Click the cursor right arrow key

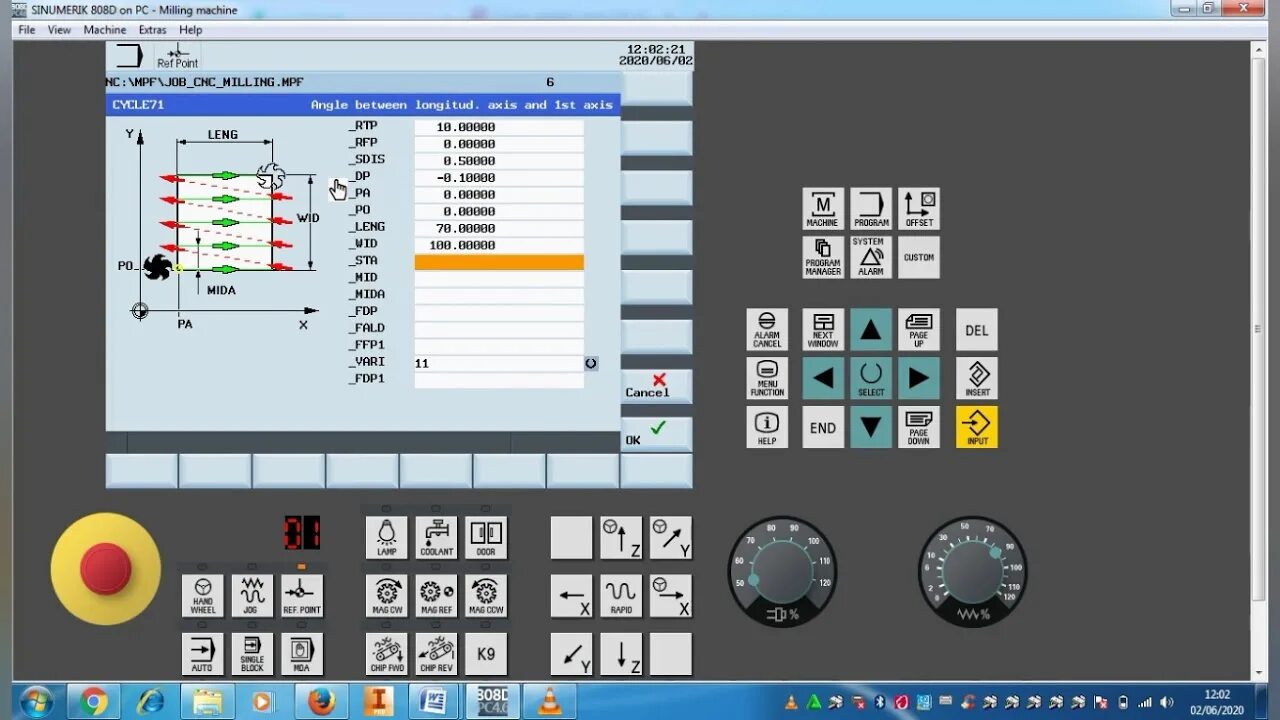pos(919,378)
